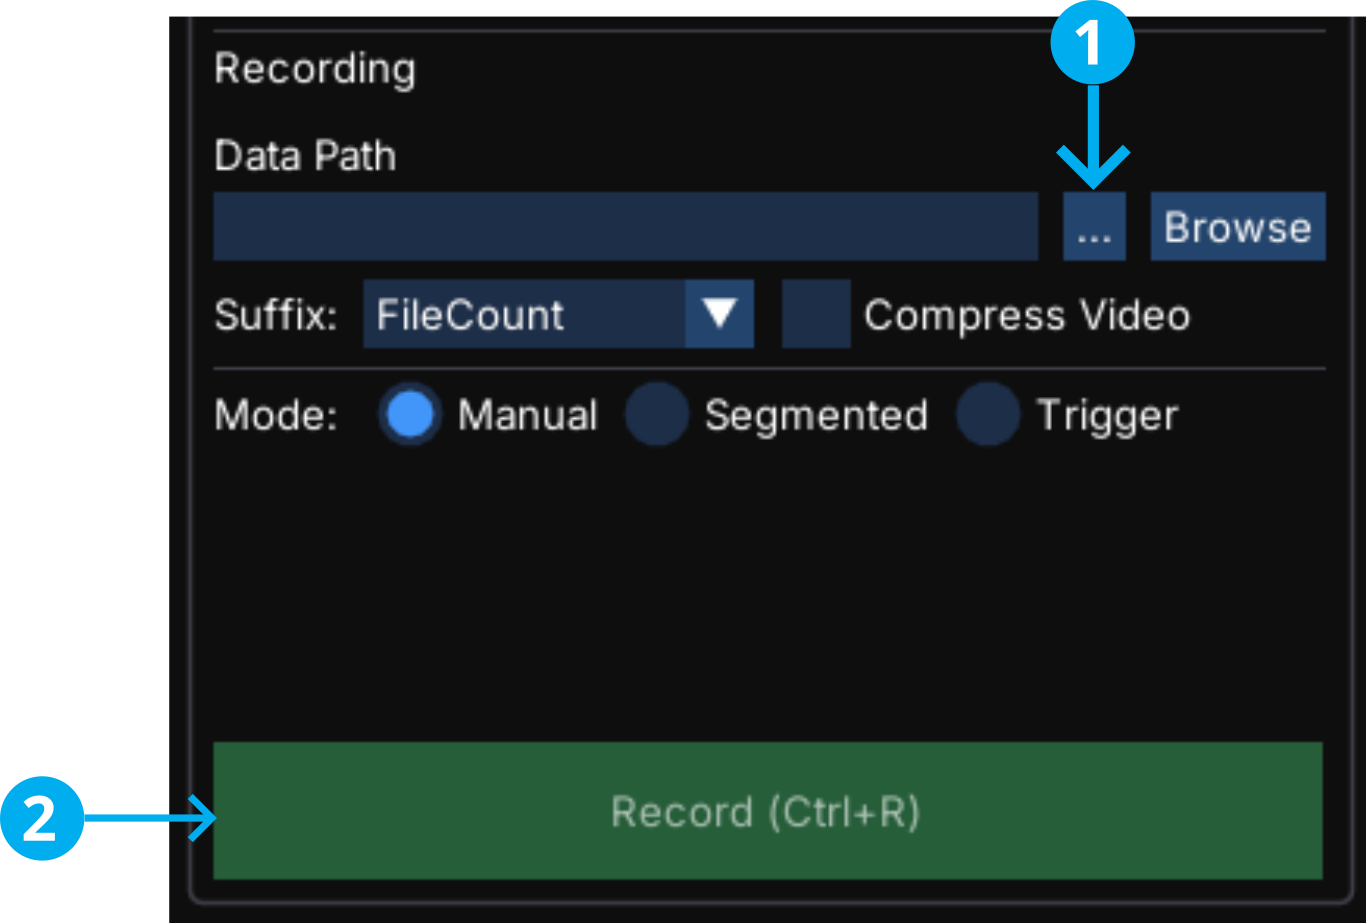Start recording with the green Record button
The width and height of the screenshot is (1366, 923).
tap(768, 811)
